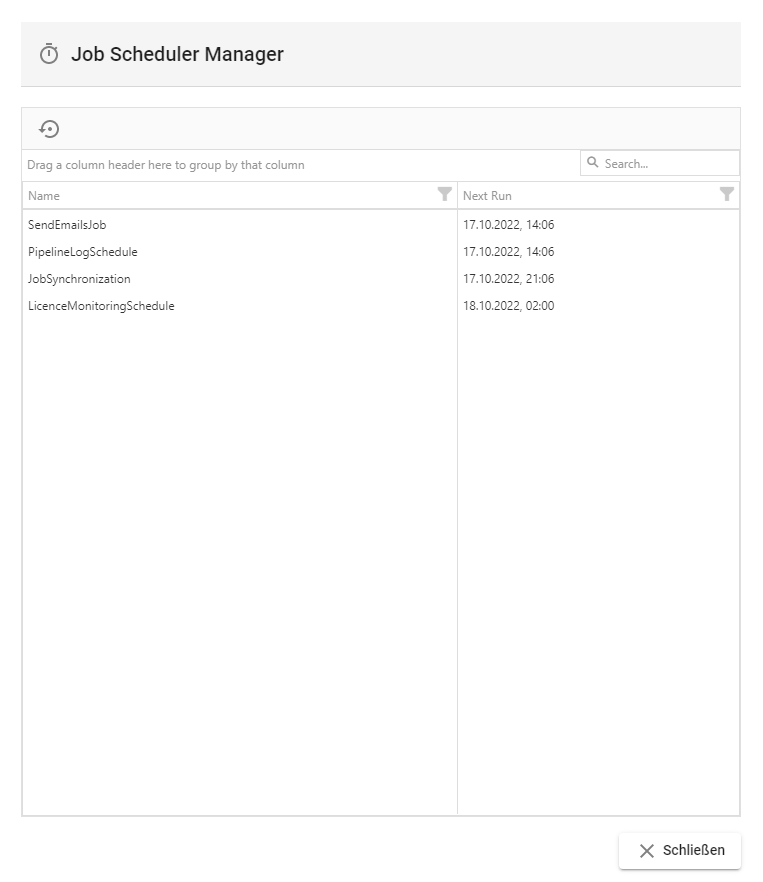Select the PipelineLogSchedule row
The width and height of the screenshot is (763, 882).
[x=83, y=252]
